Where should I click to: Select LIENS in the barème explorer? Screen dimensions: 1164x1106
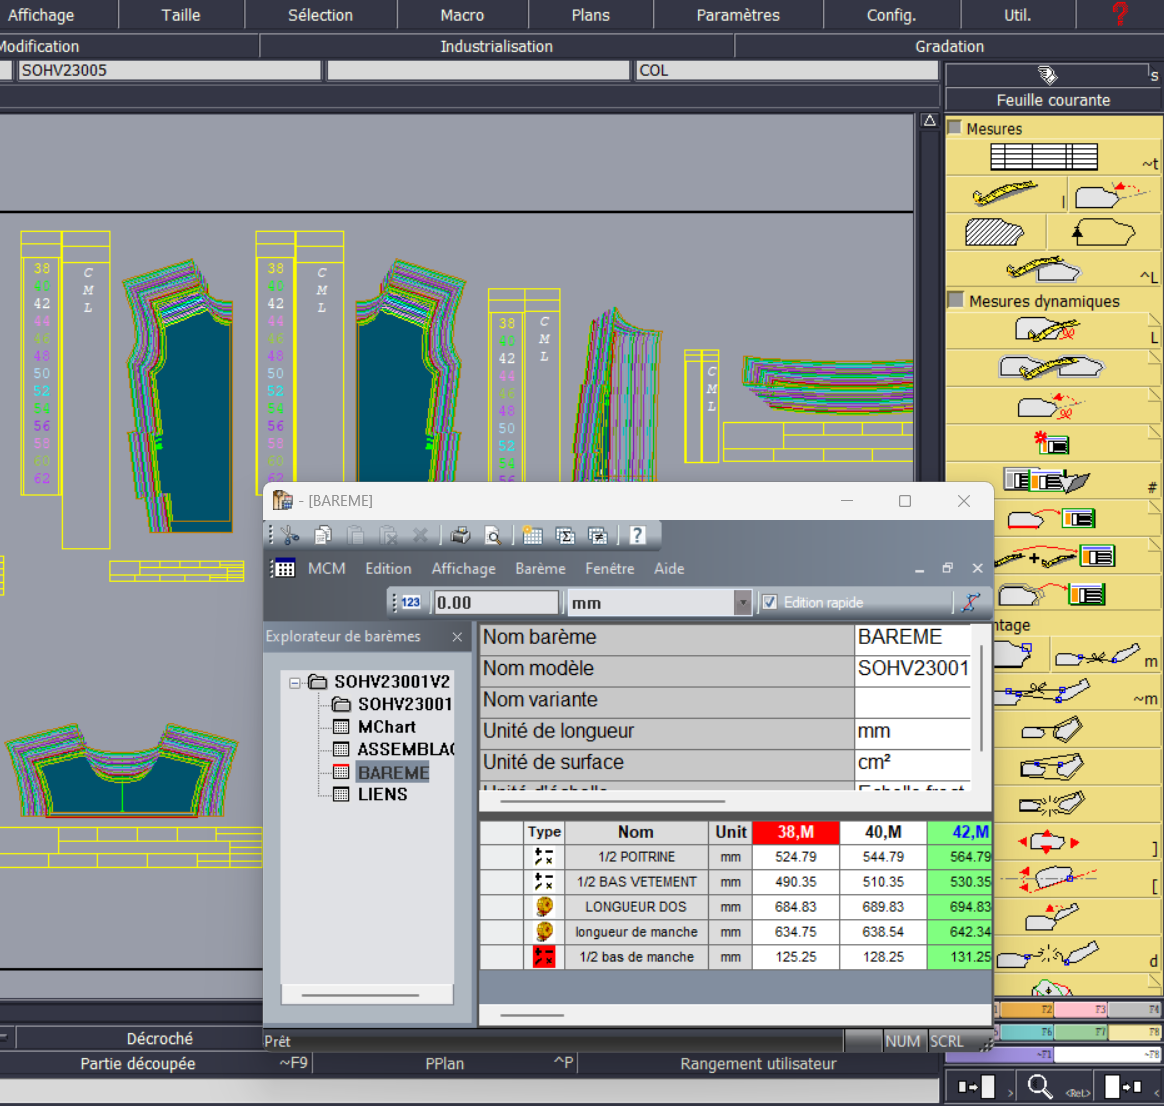(x=382, y=794)
